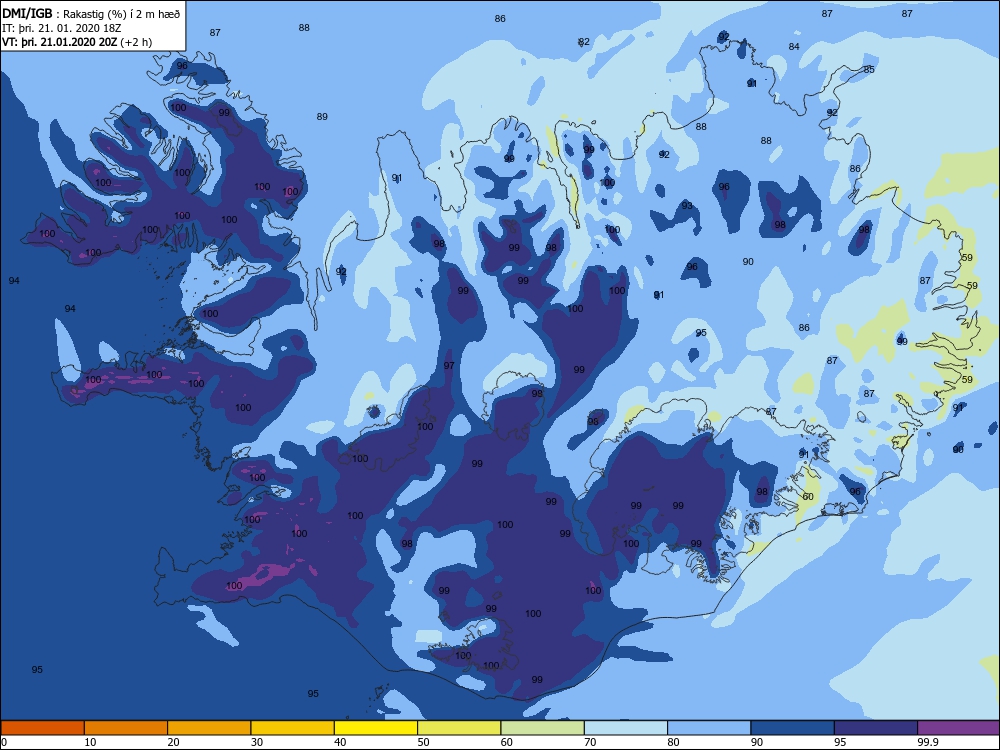The image size is (1000, 750).
Task: Click the 80–90 light blue legend swatch
Action: [x=709, y=728]
